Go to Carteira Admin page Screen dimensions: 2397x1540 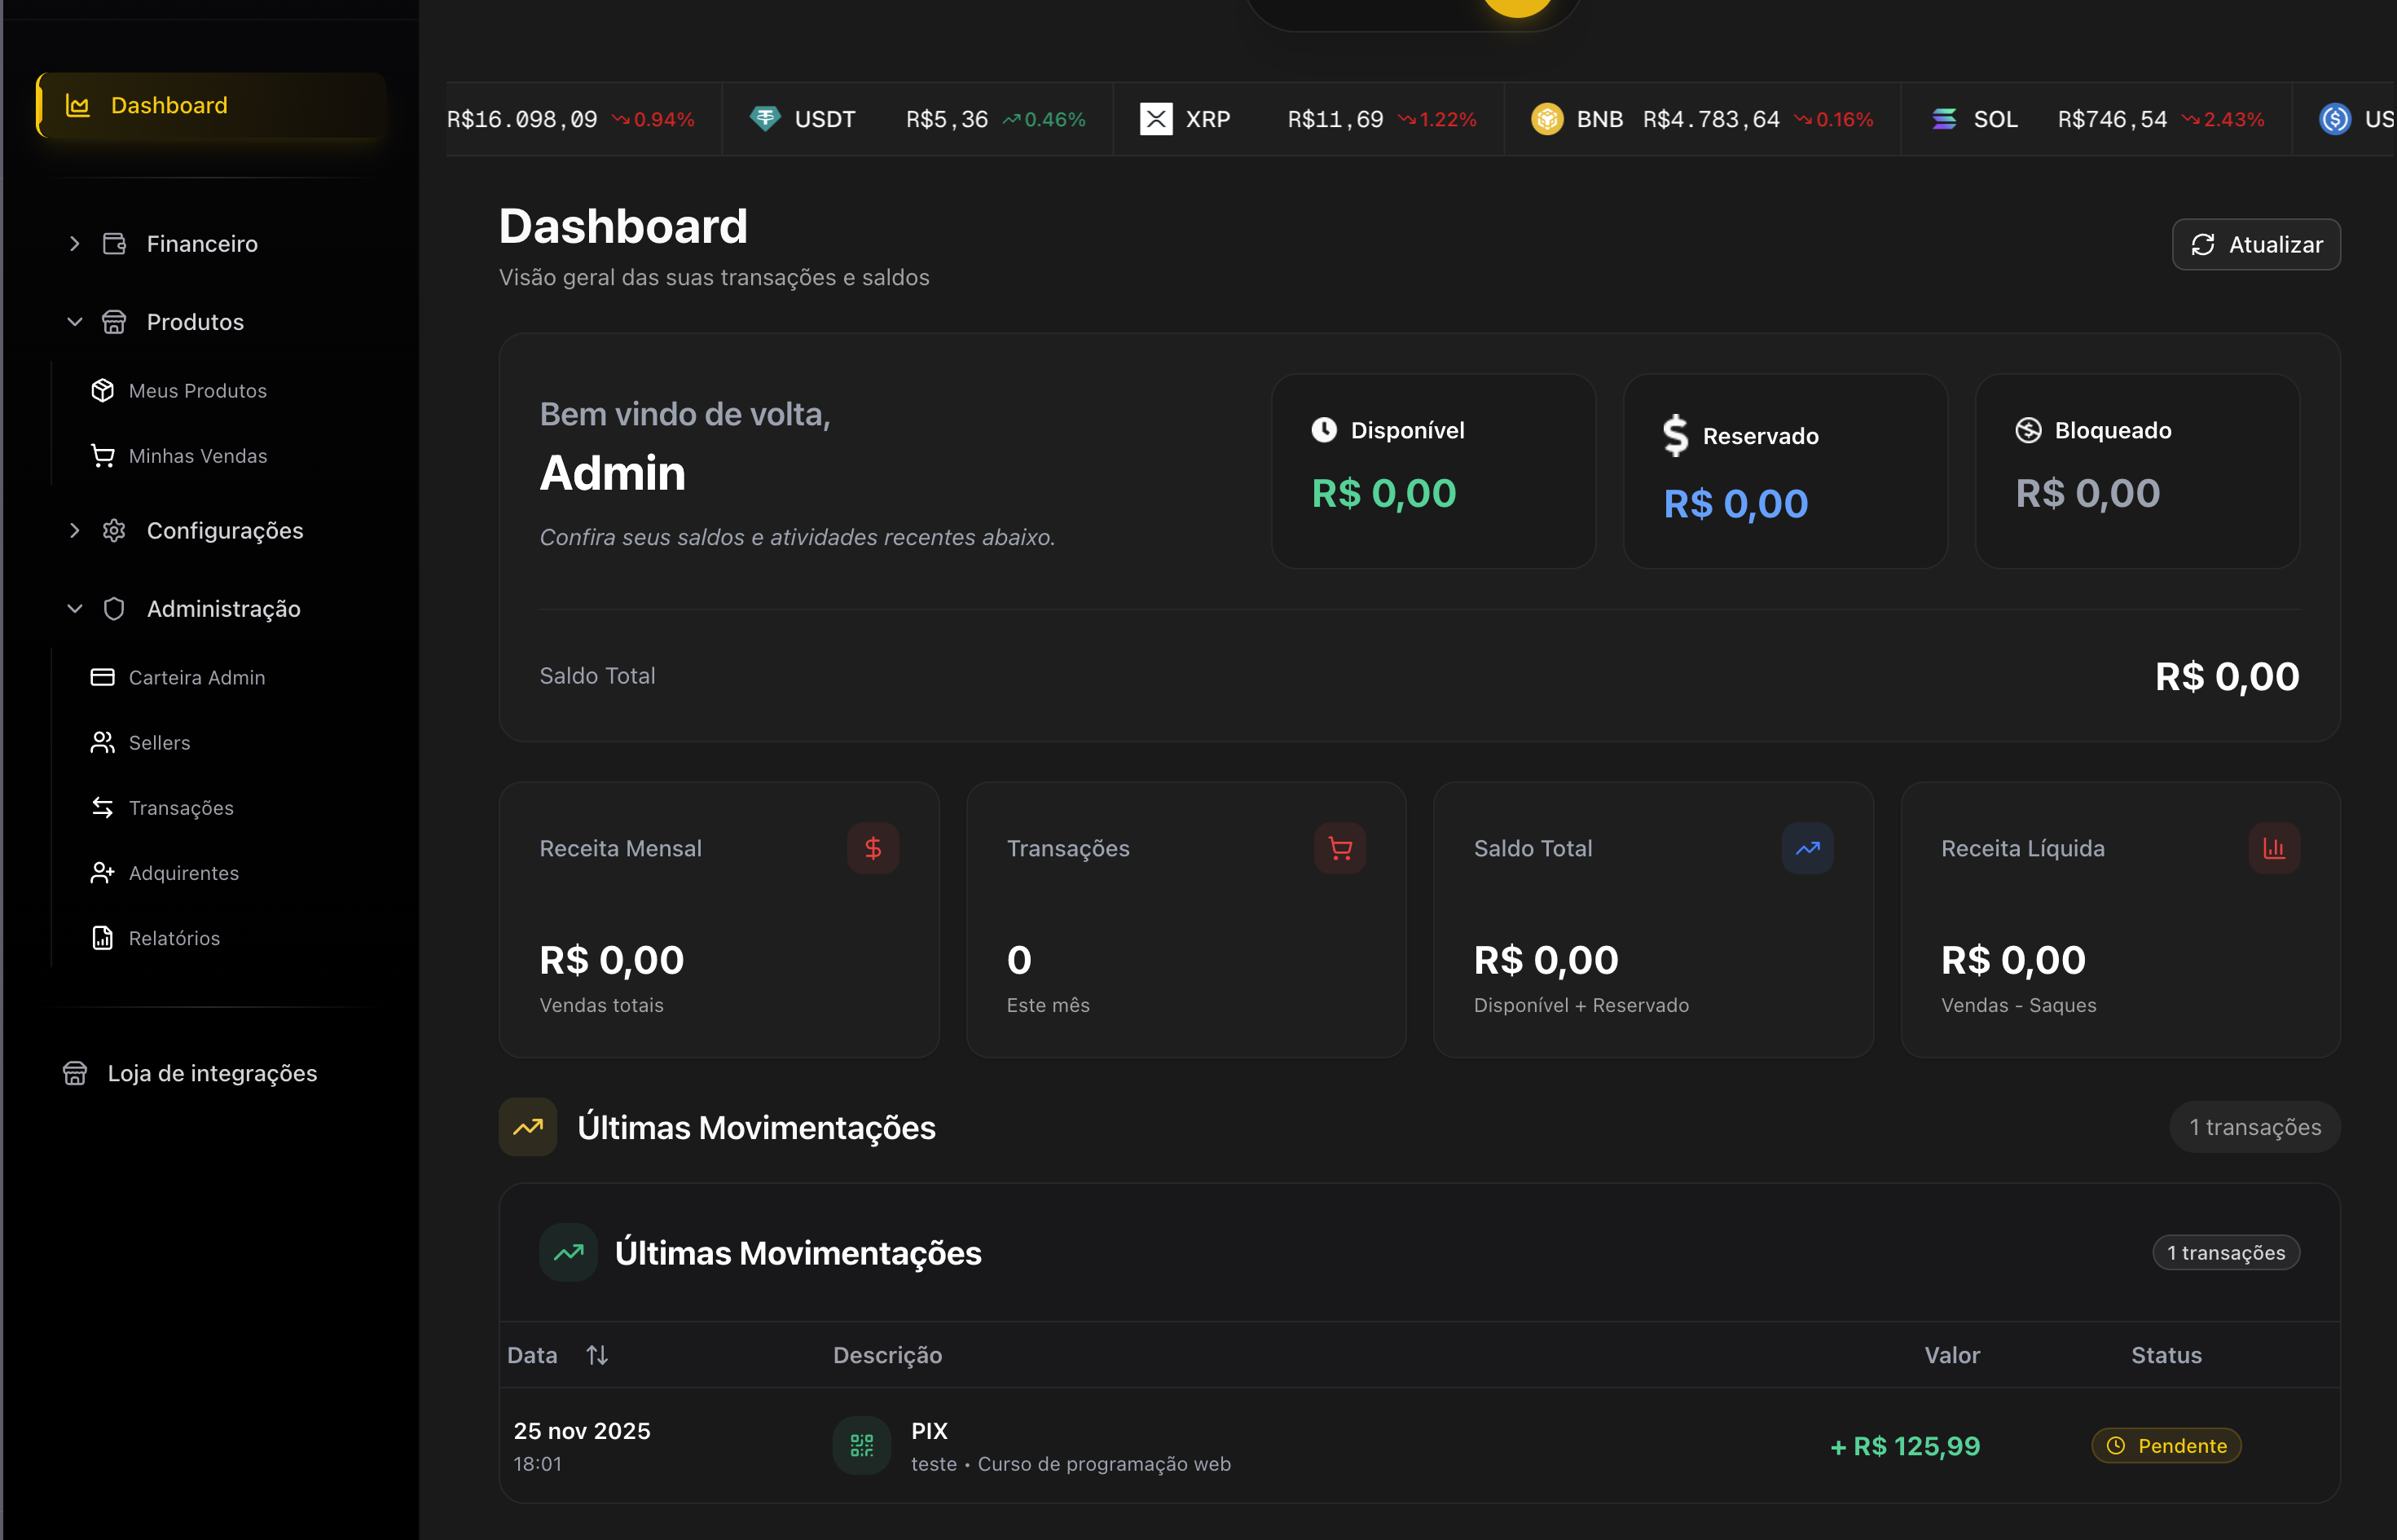click(196, 678)
